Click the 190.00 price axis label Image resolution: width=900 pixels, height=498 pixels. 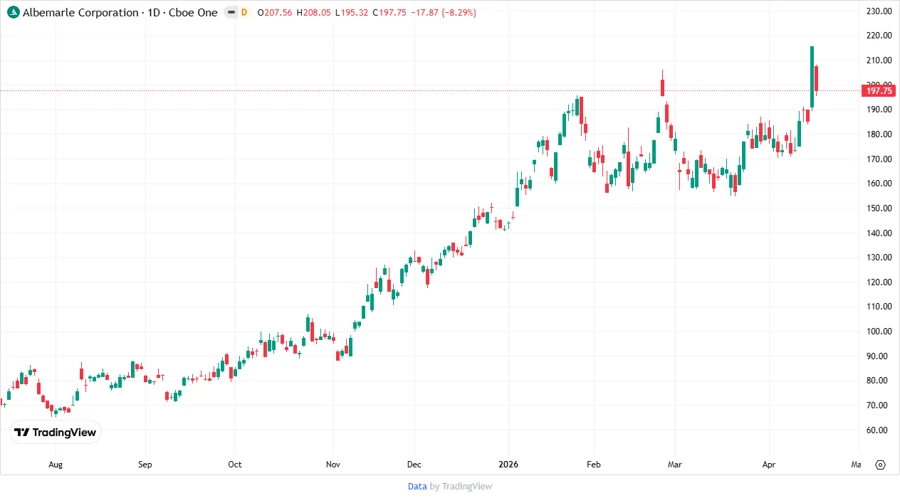pyautogui.click(x=879, y=110)
